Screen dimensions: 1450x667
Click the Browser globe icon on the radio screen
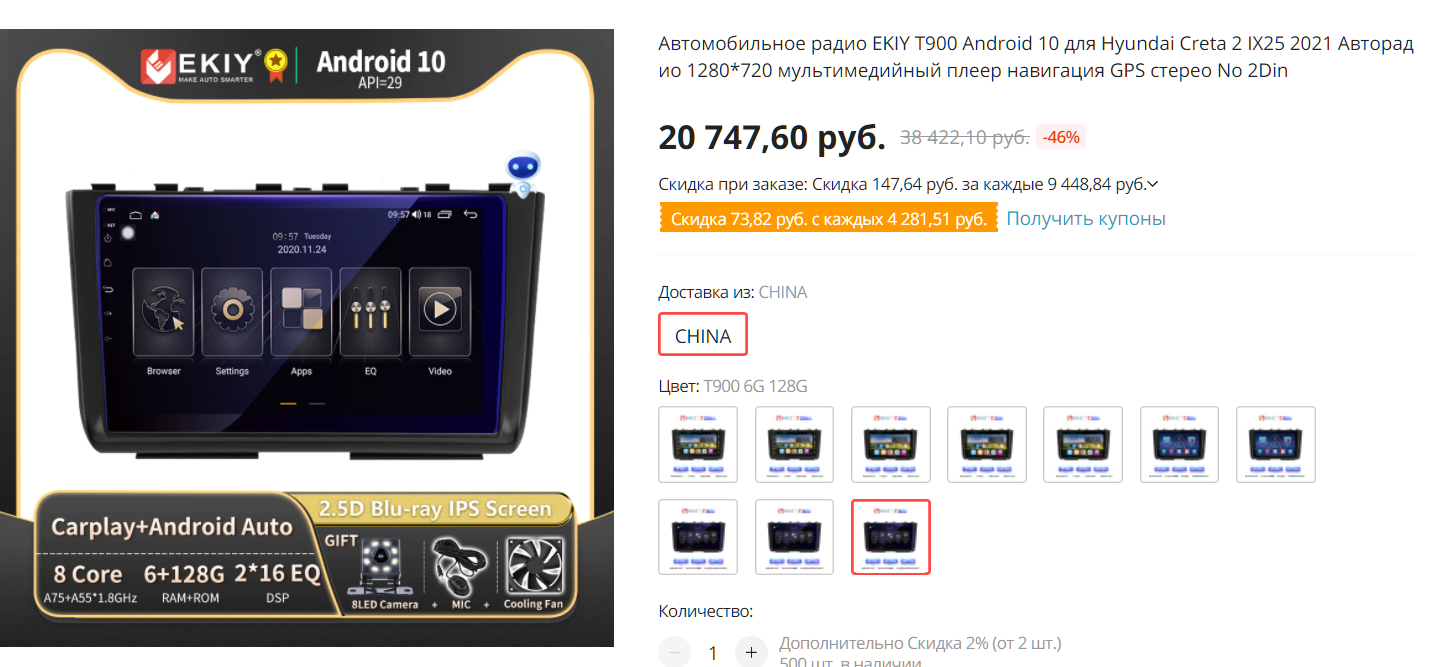pyautogui.click(x=164, y=311)
